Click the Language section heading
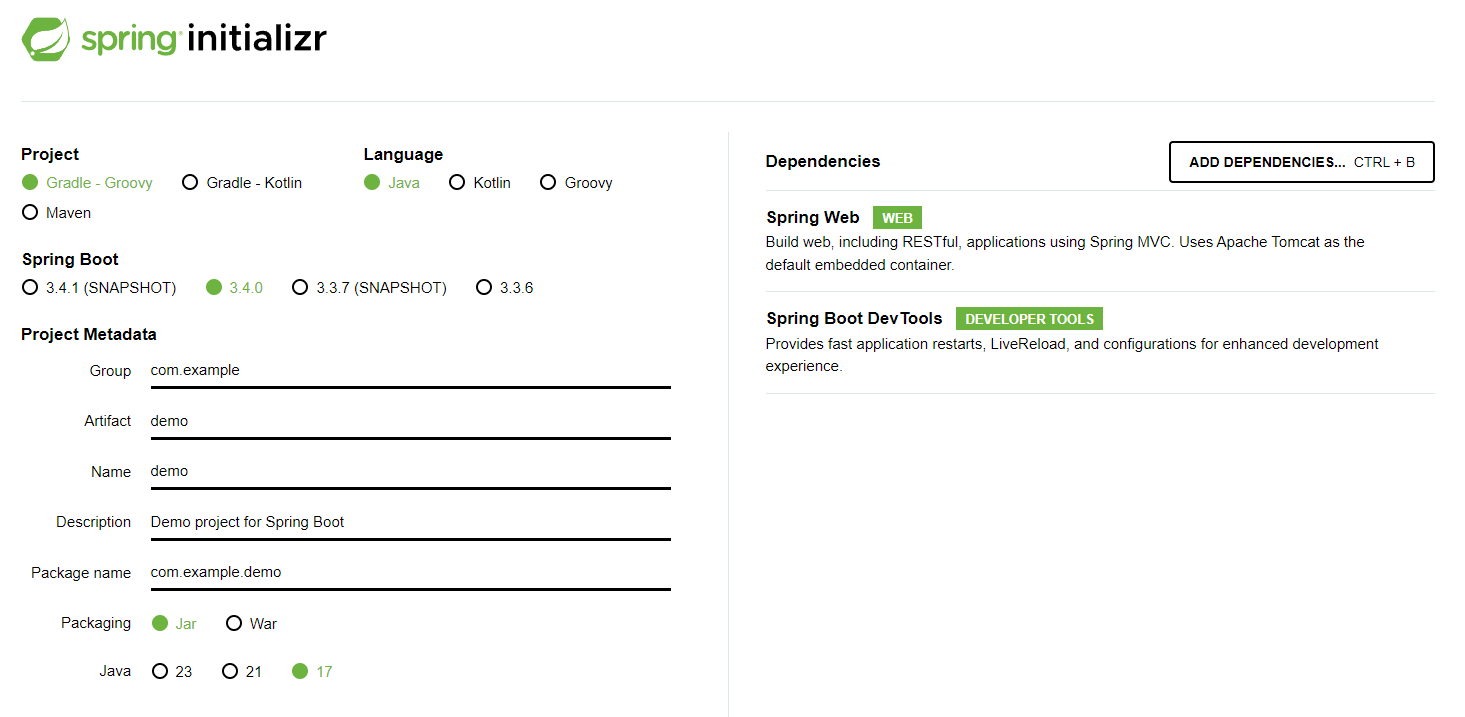1465x717 pixels. [403, 154]
